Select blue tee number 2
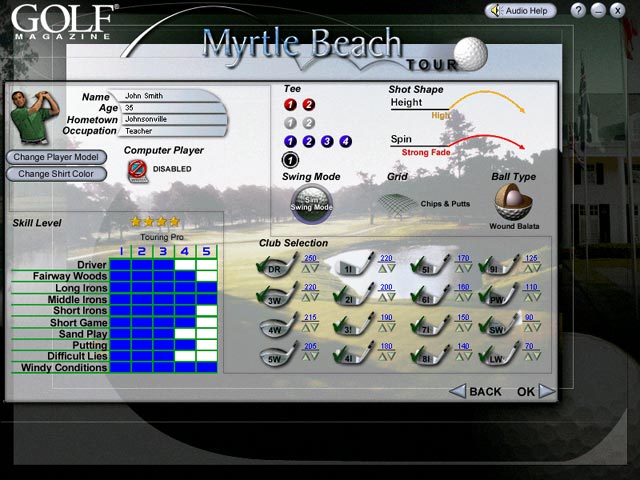Viewport: 640px width, 480px height. pos(309,142)
